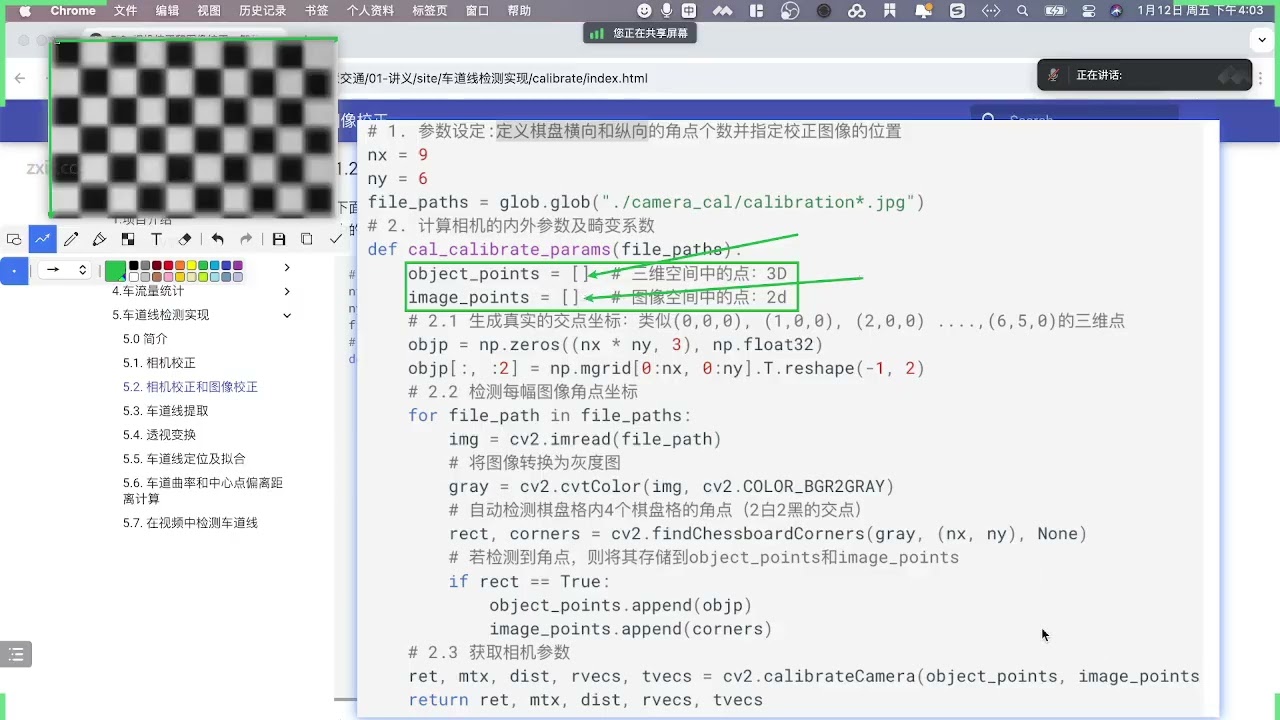The image size is (1280, 720).
Task: Go to 5.5. 车道线定位及拟合 page
Action: click(184, 459)
